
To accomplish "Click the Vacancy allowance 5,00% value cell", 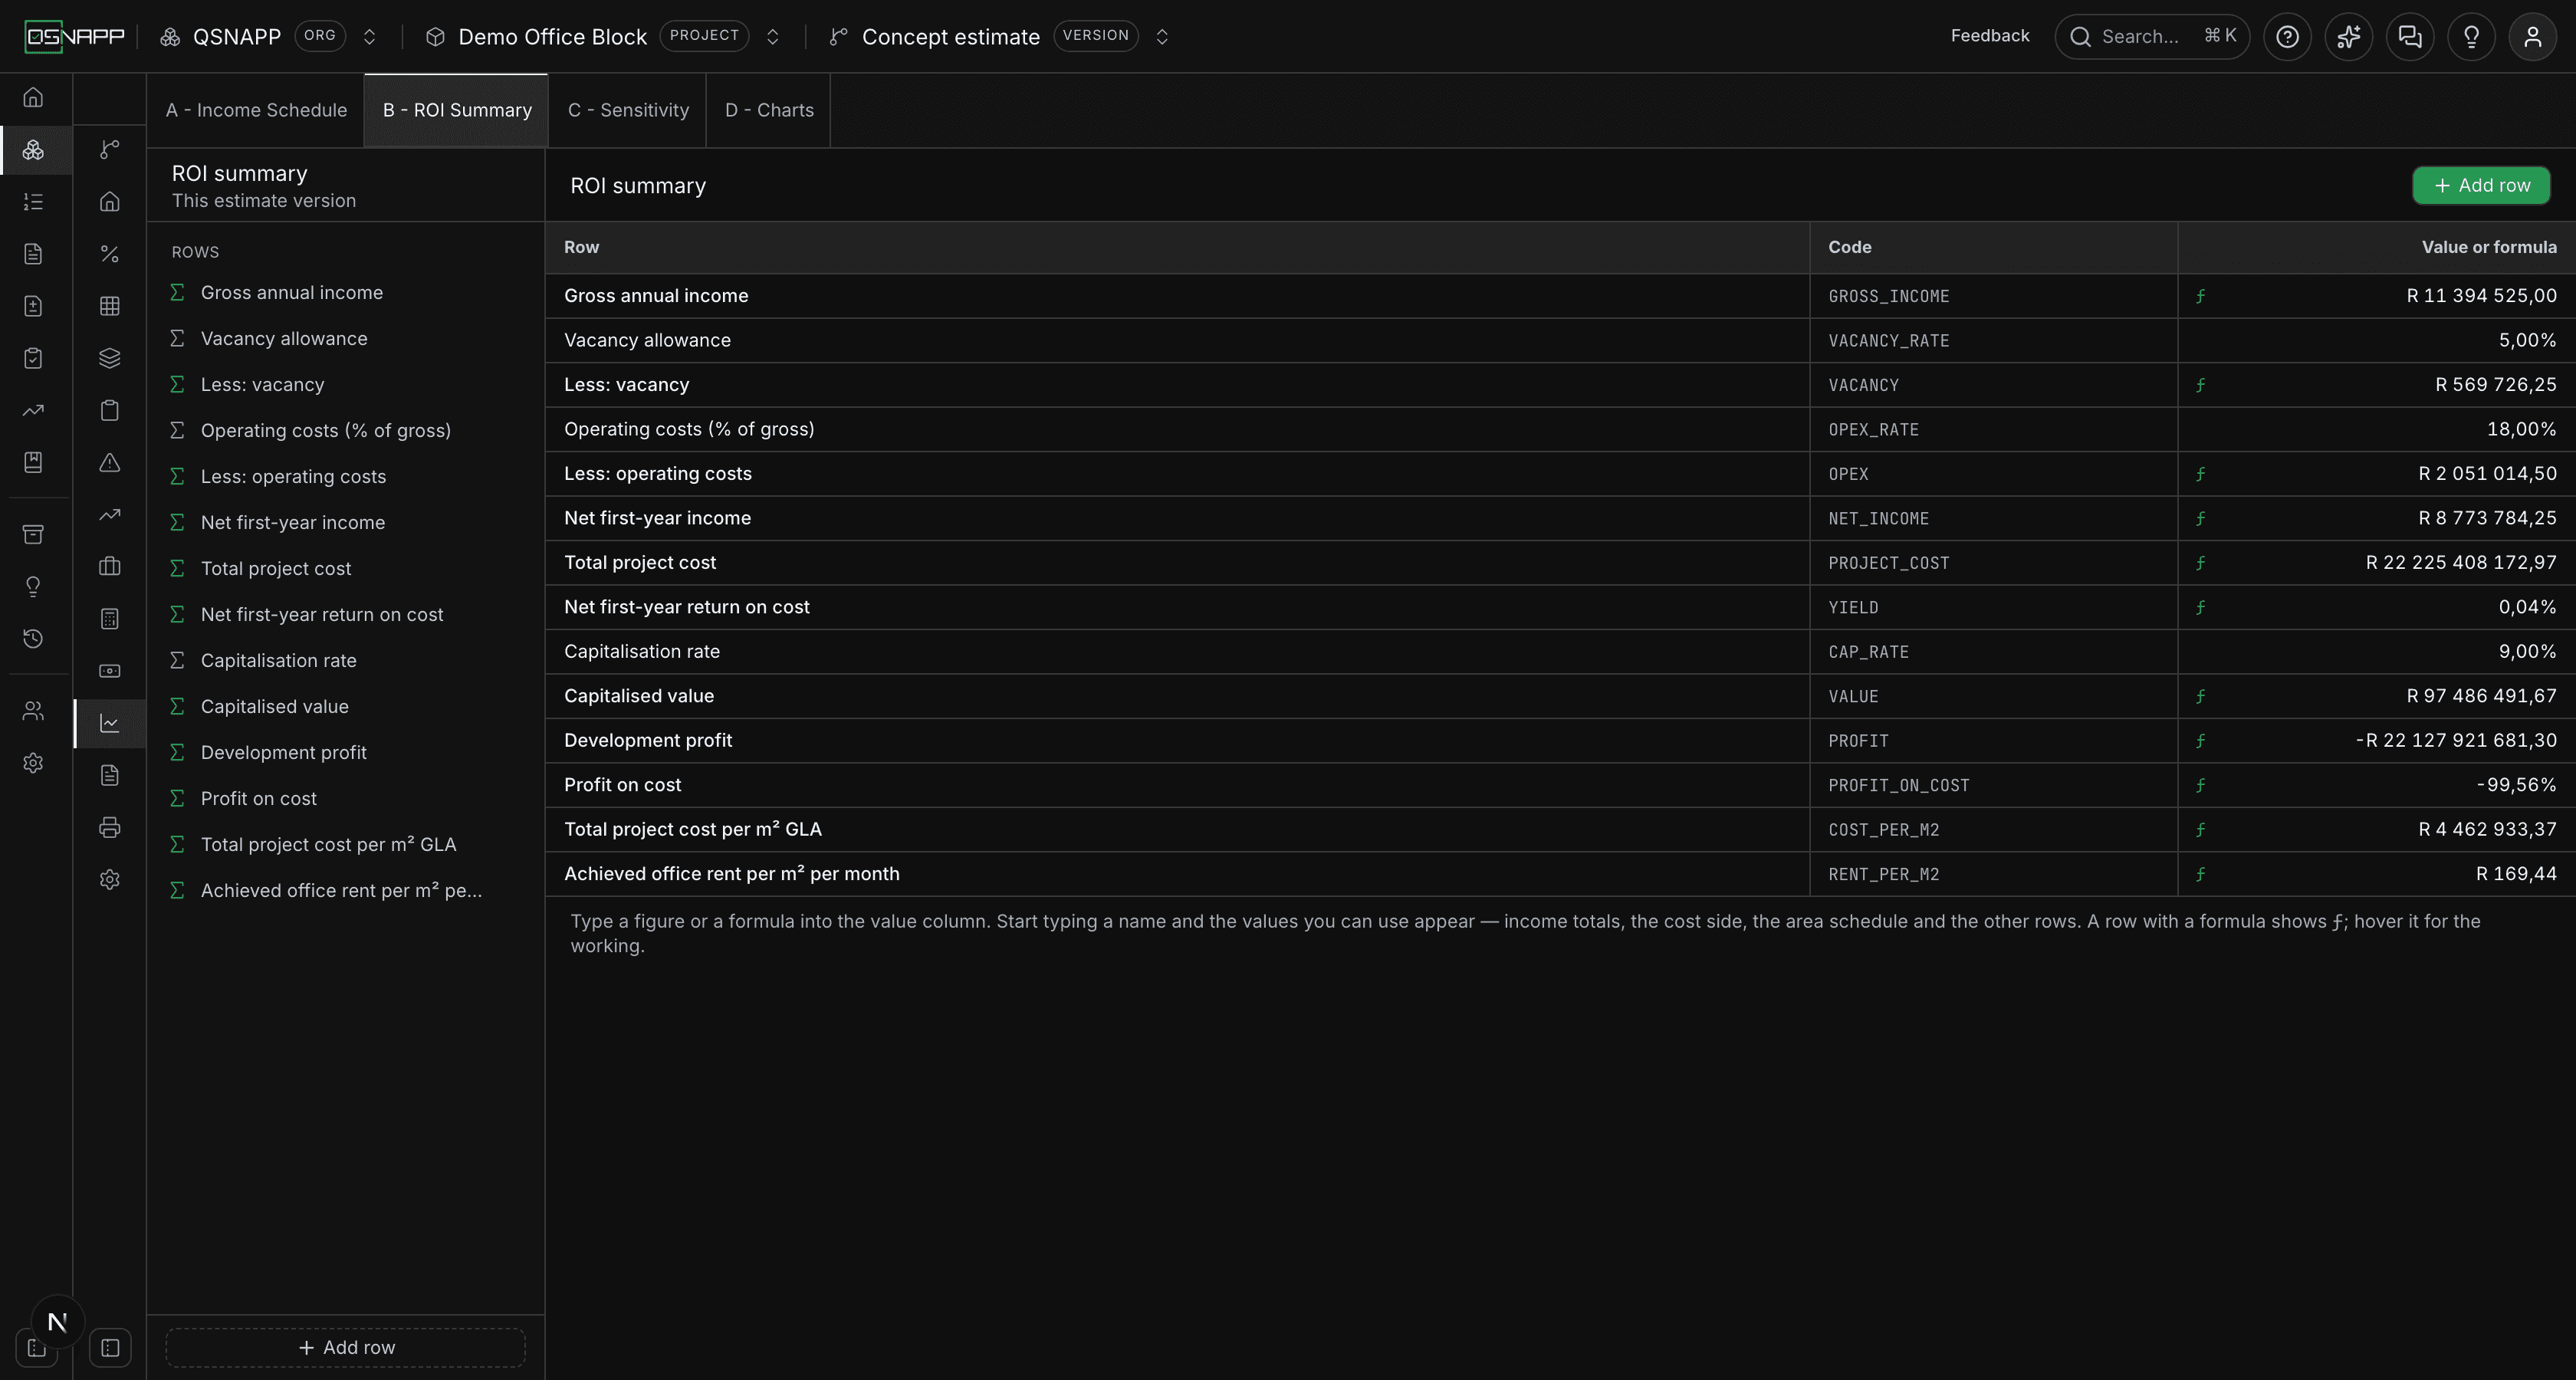I will coord(2376,340).
